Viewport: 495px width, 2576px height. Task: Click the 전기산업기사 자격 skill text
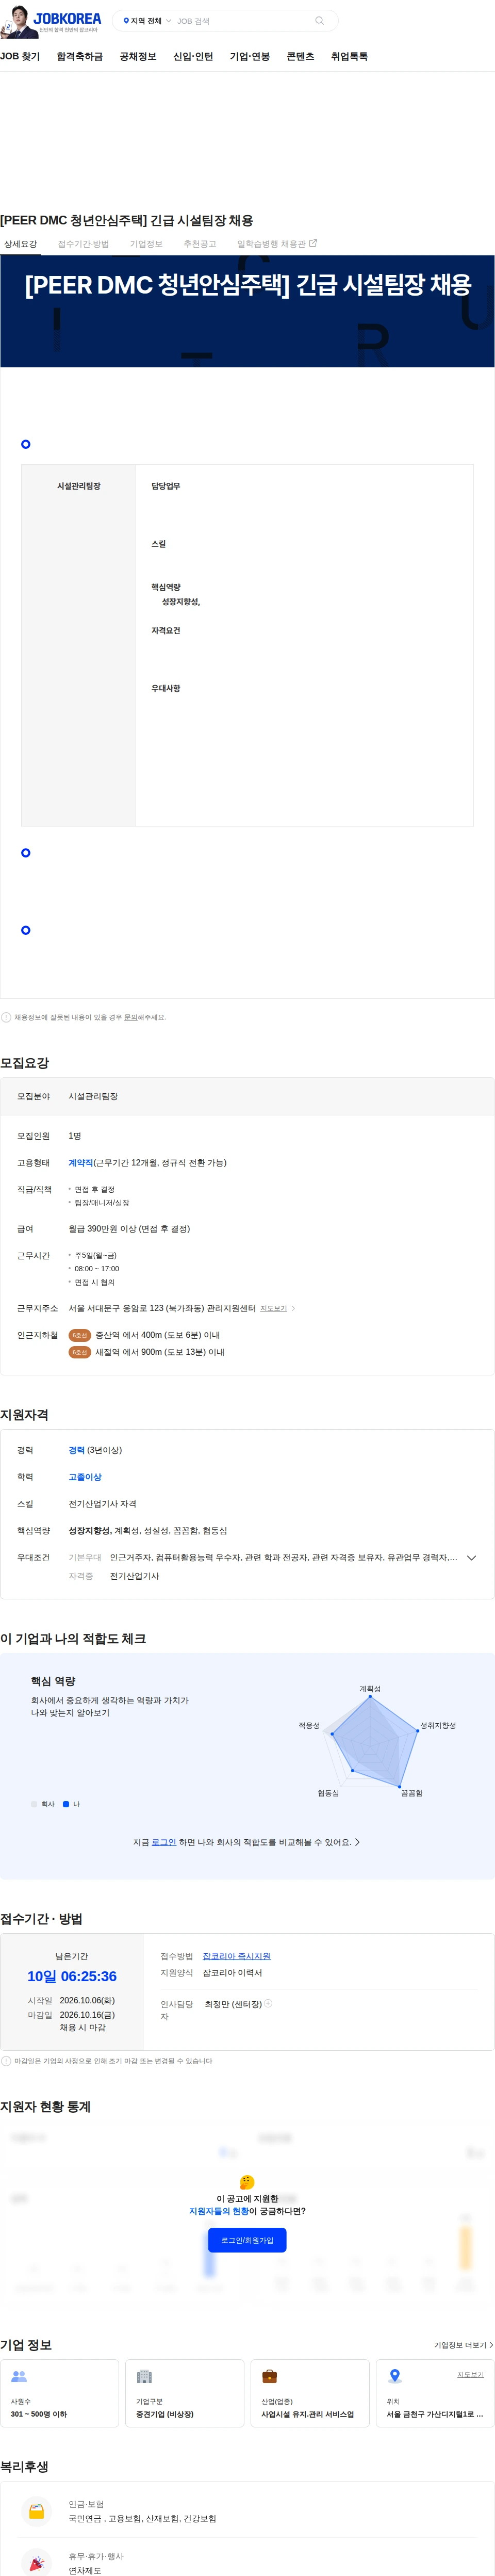click(x=102, y=1504)
